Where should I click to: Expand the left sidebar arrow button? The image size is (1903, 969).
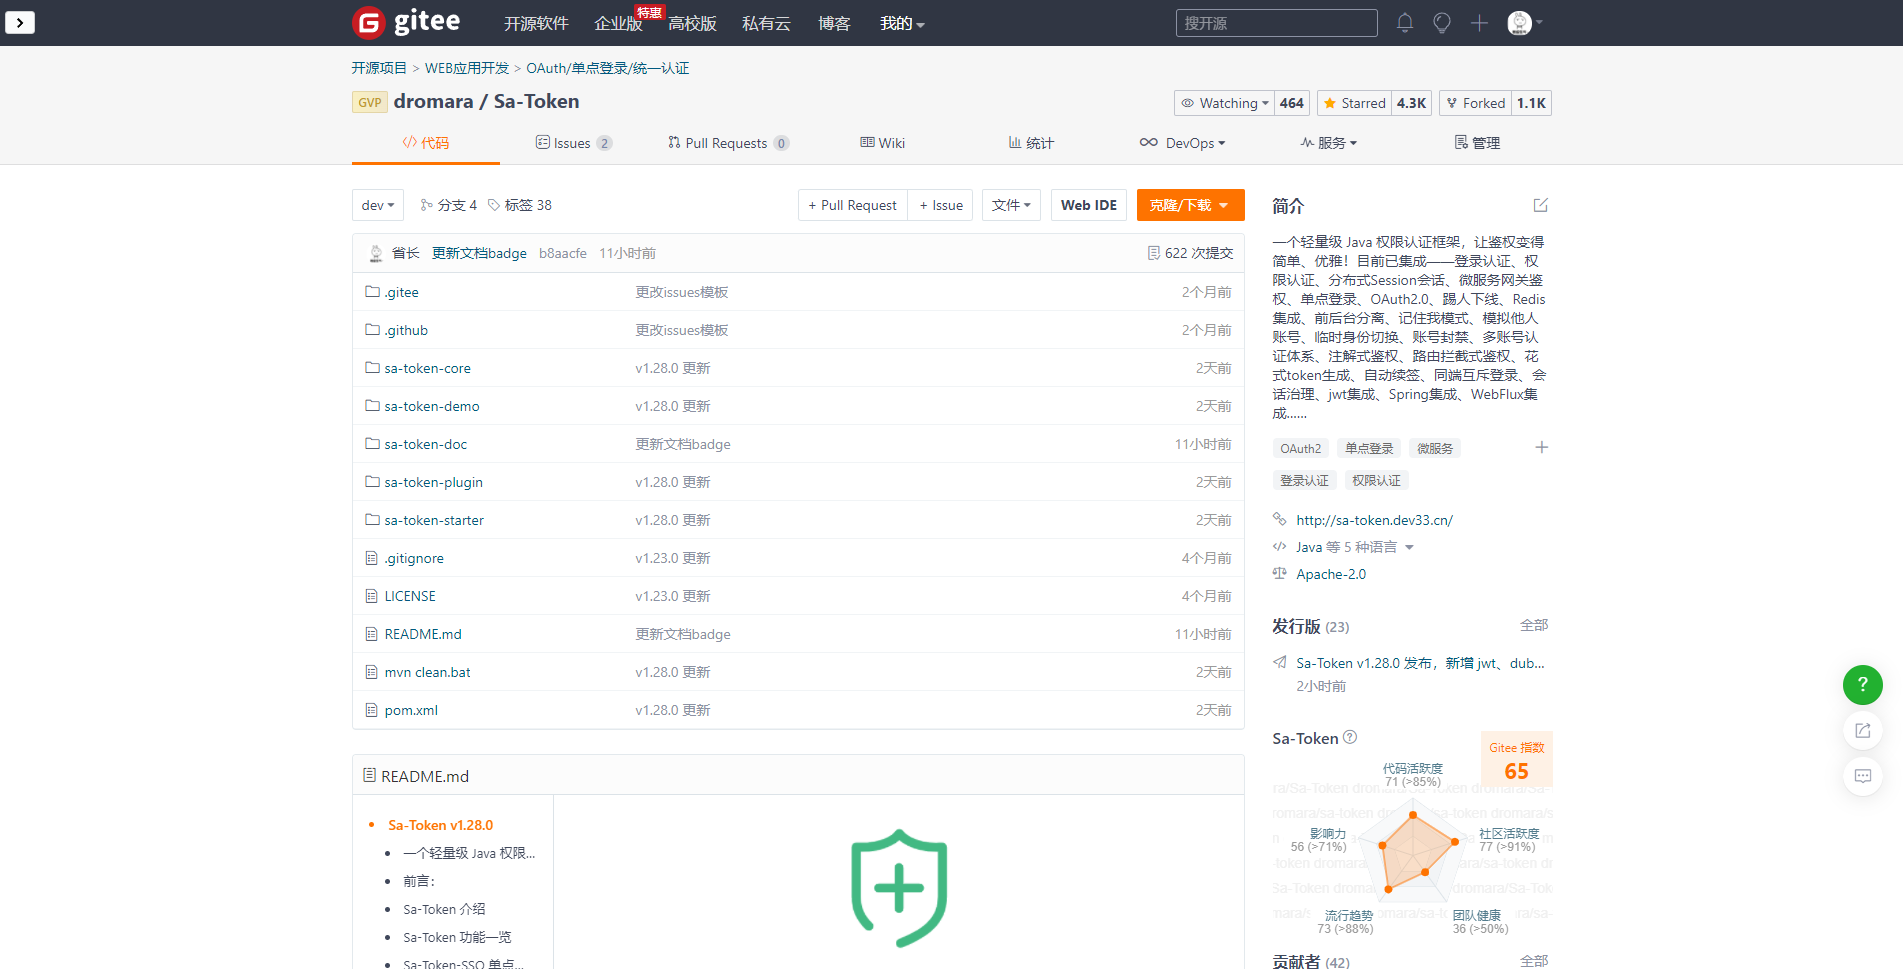coord(20,22)
